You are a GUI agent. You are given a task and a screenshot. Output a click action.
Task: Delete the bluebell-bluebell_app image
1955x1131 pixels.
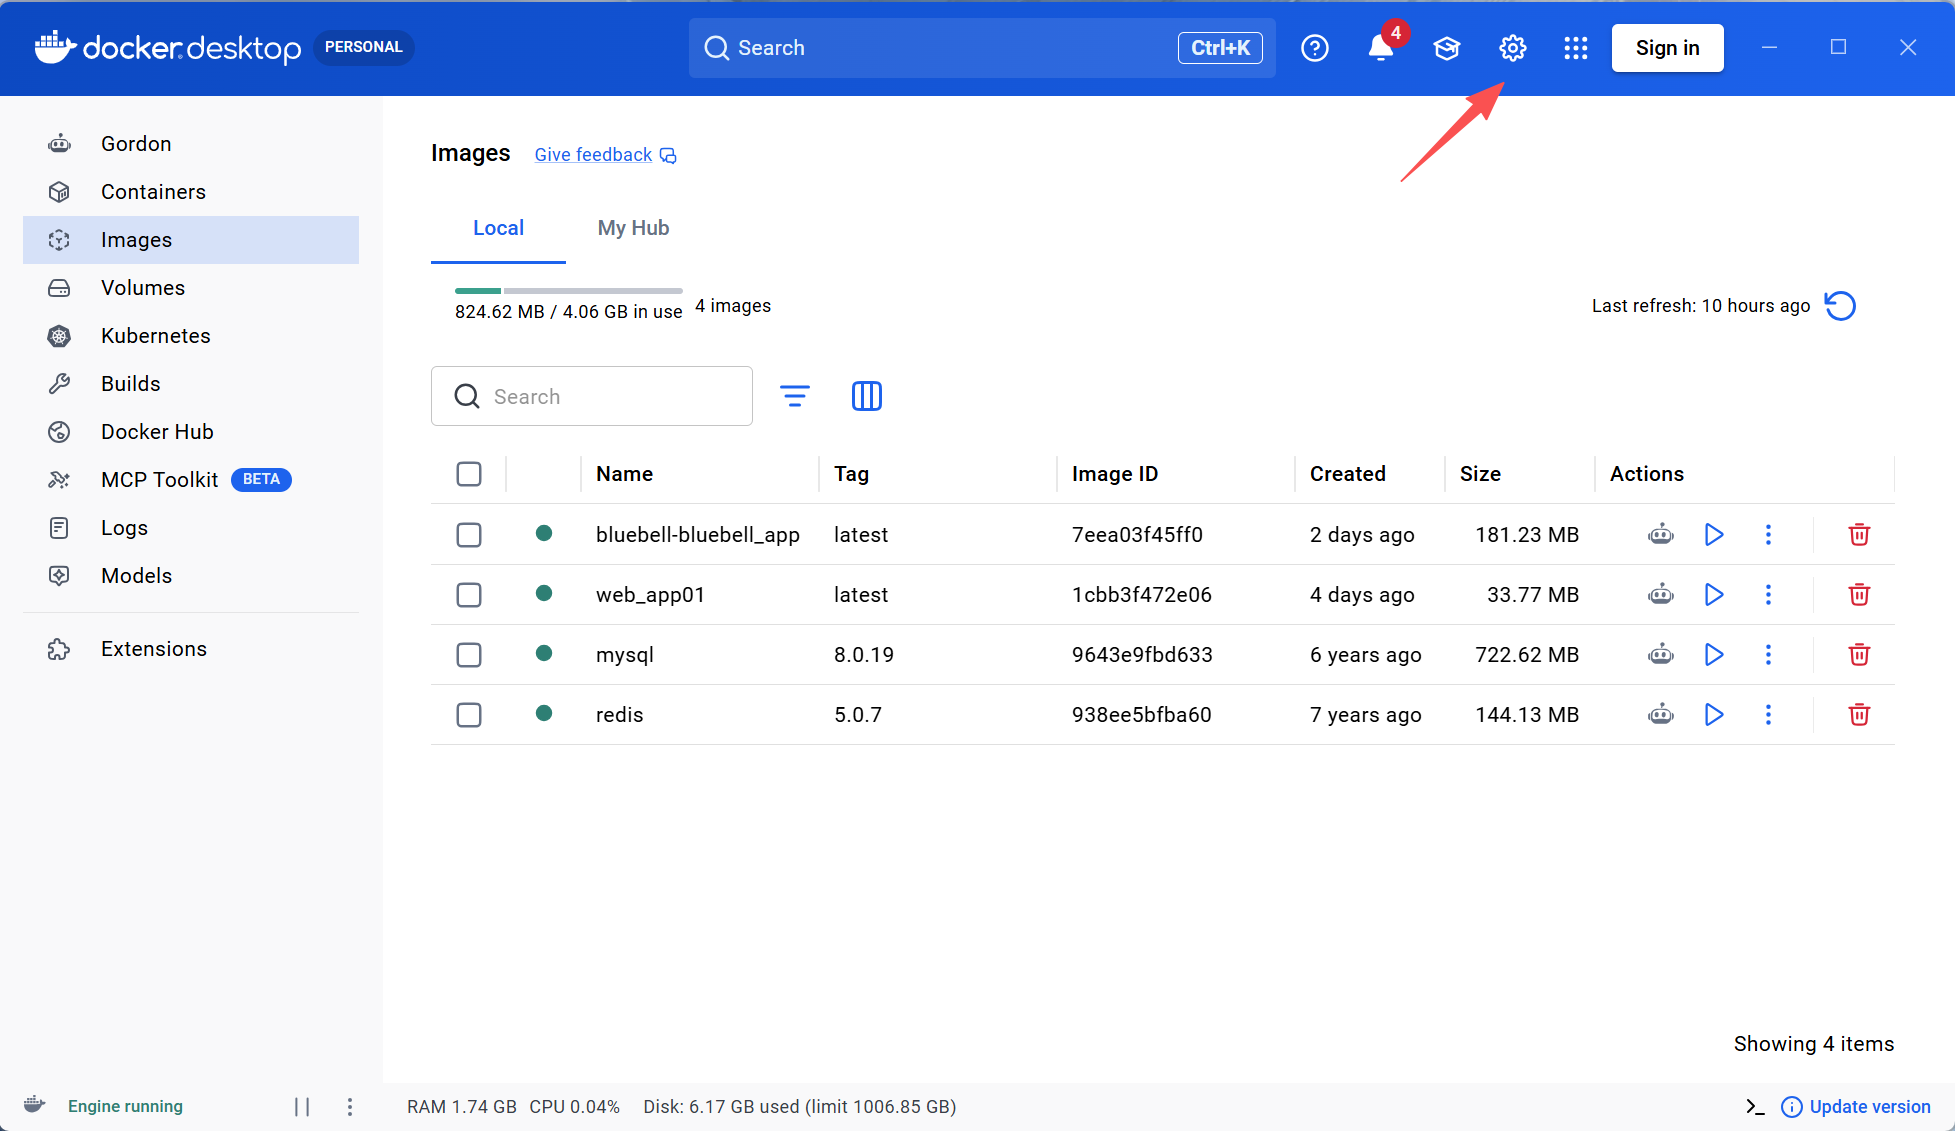[1859, 534]
